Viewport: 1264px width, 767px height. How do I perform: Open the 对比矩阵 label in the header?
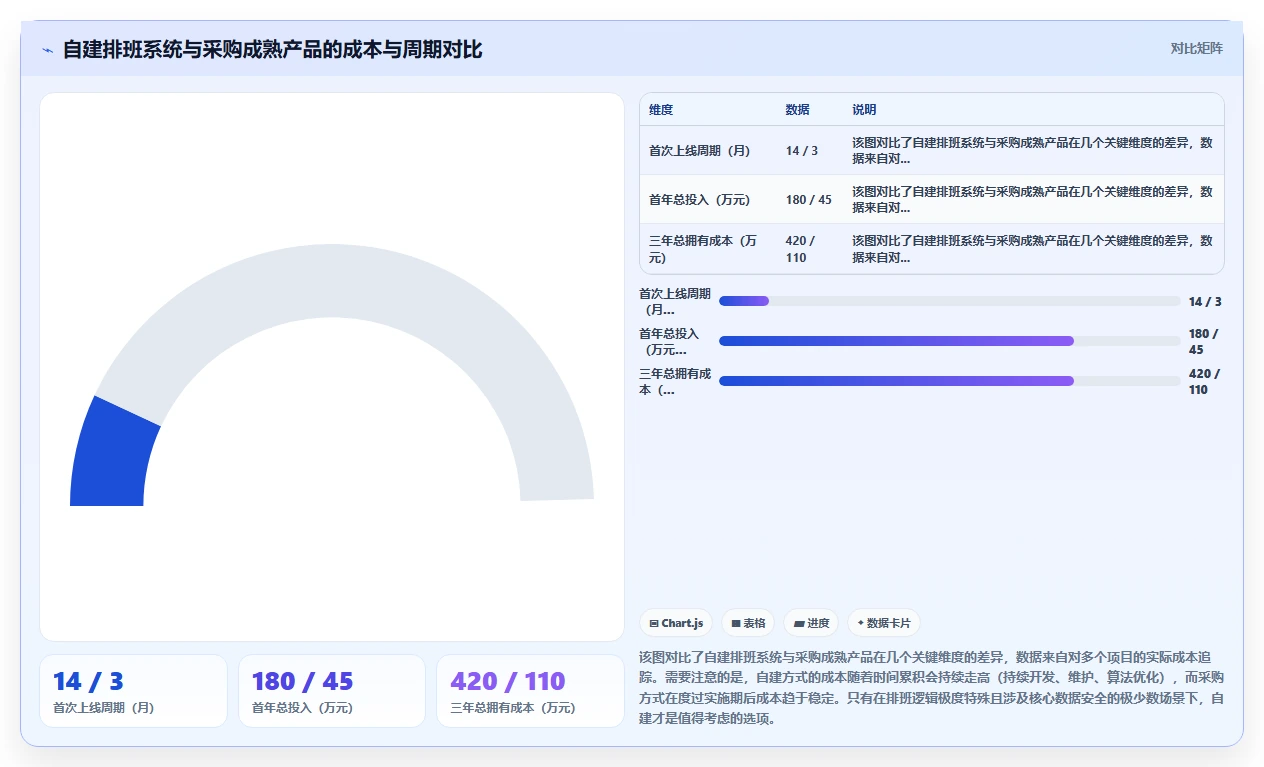(x=1196, y=48)
